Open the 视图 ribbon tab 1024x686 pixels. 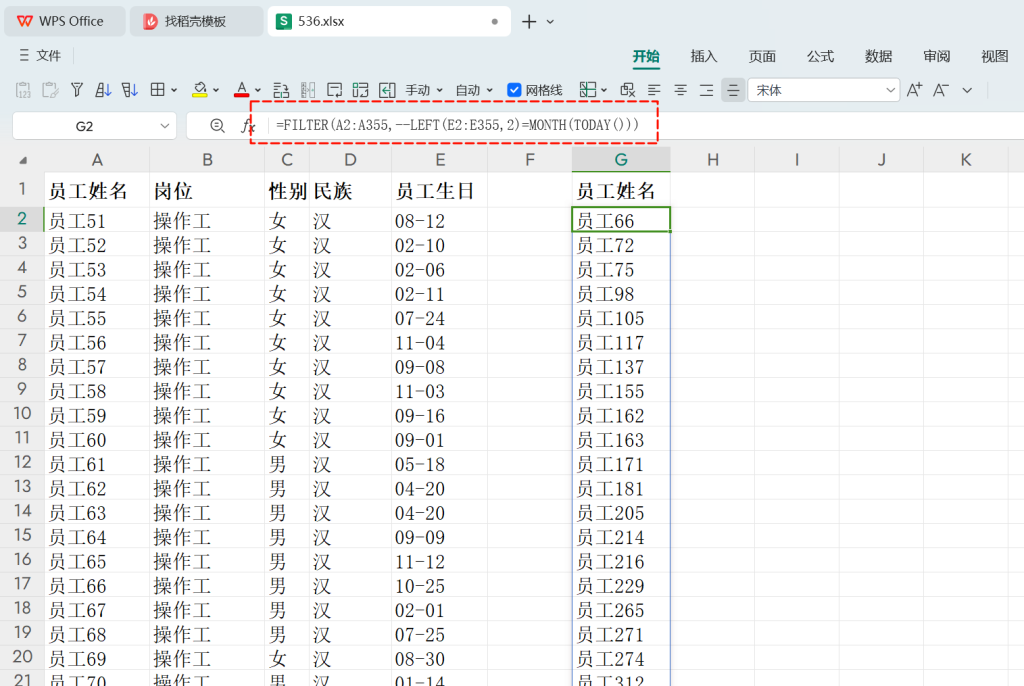click(x=995, y=56)
